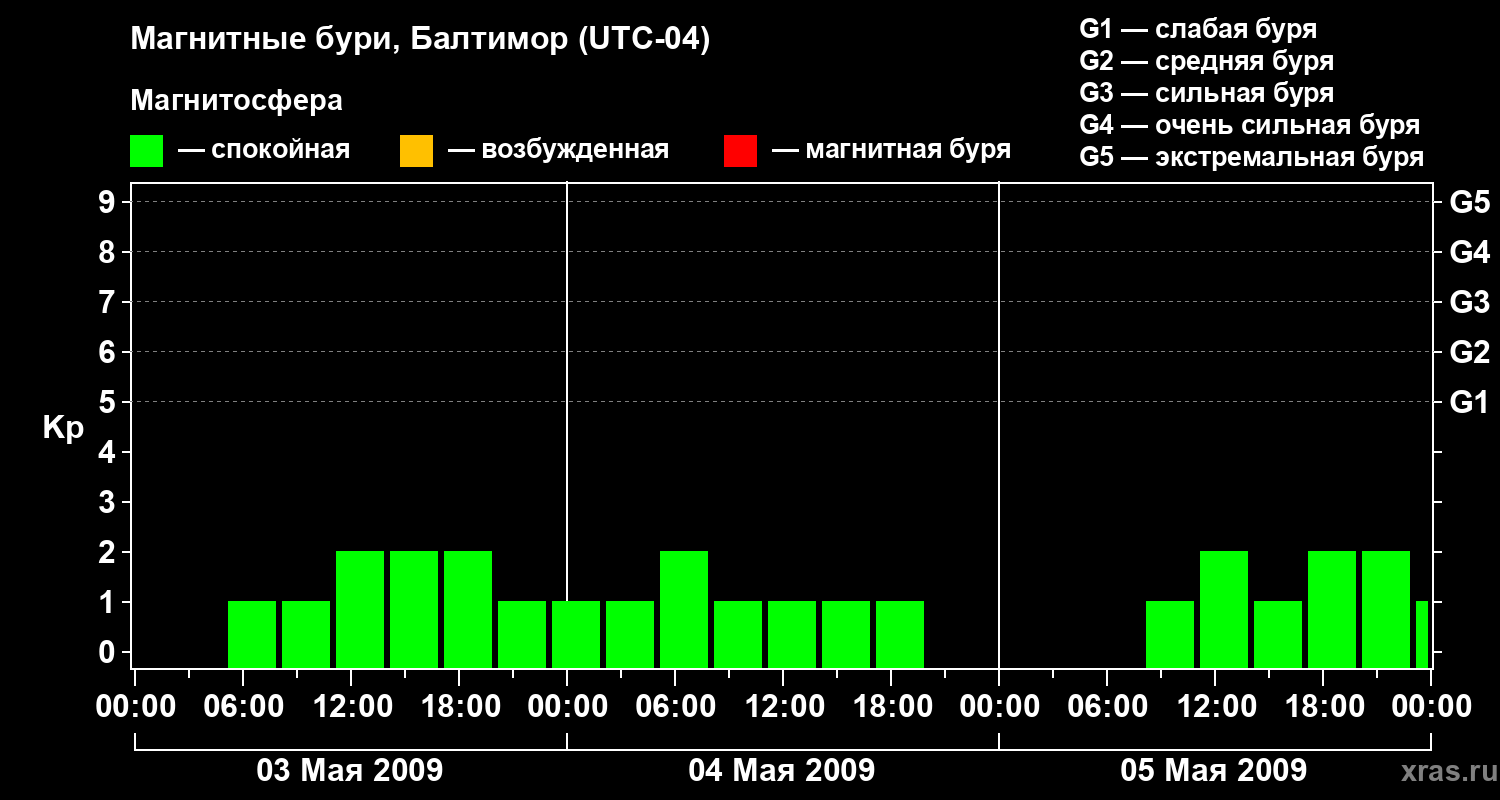The width and height of the screenshot is (1500, 800).
Task: Click the green 'спокойная' legend swatch
Action: (x=146, y=151)
